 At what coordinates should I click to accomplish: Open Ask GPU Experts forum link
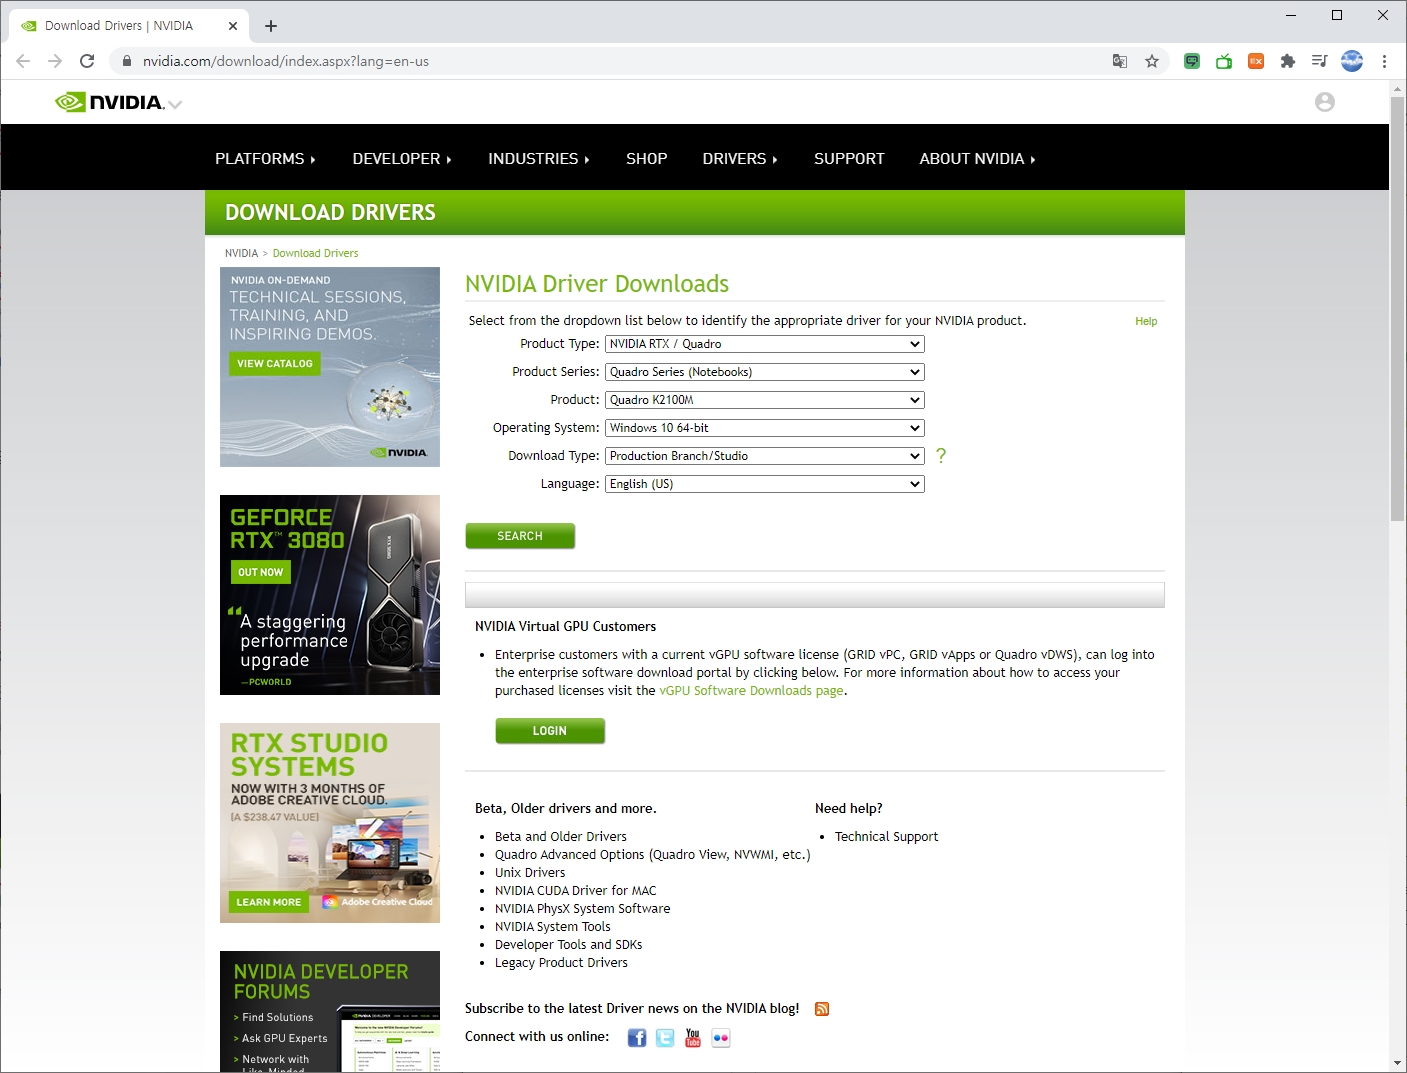click(285, 1039)
